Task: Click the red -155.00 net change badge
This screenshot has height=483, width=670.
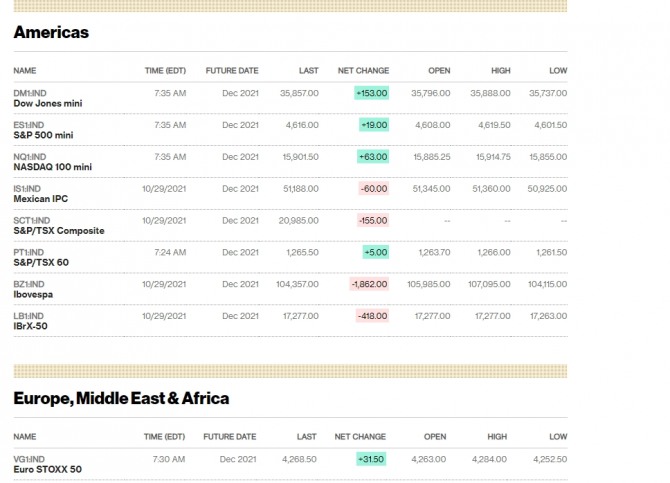Action: tap(373, 220)
